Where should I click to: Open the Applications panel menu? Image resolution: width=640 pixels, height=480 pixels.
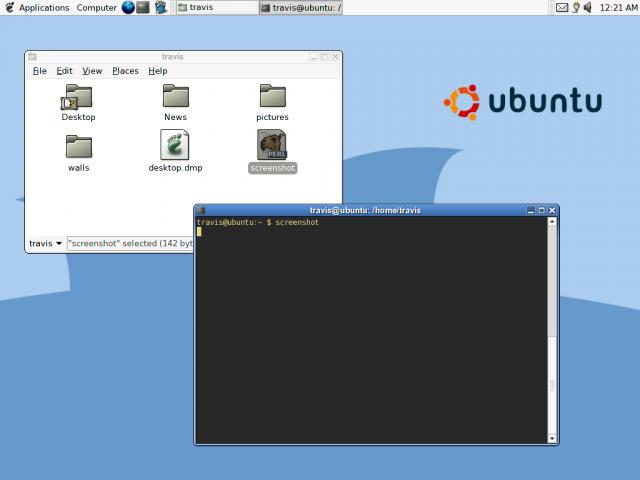(44, 8)
